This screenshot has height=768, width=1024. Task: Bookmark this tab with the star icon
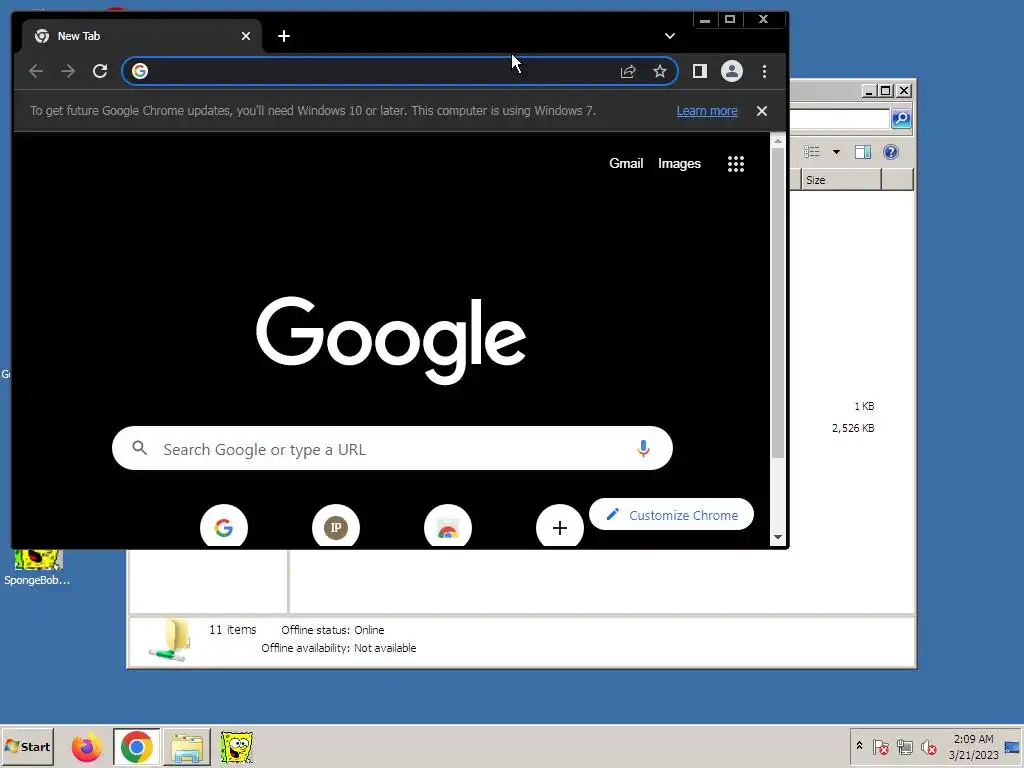click(660, 71)
